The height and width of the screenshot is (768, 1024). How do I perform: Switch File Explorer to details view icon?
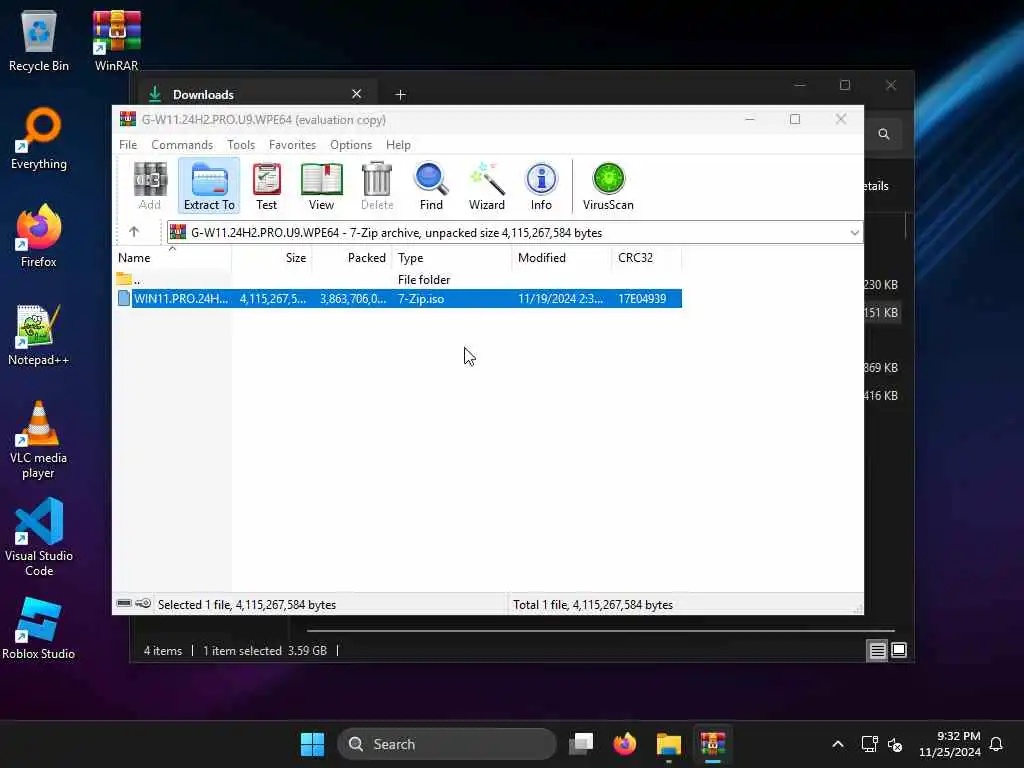coord(877,650)
